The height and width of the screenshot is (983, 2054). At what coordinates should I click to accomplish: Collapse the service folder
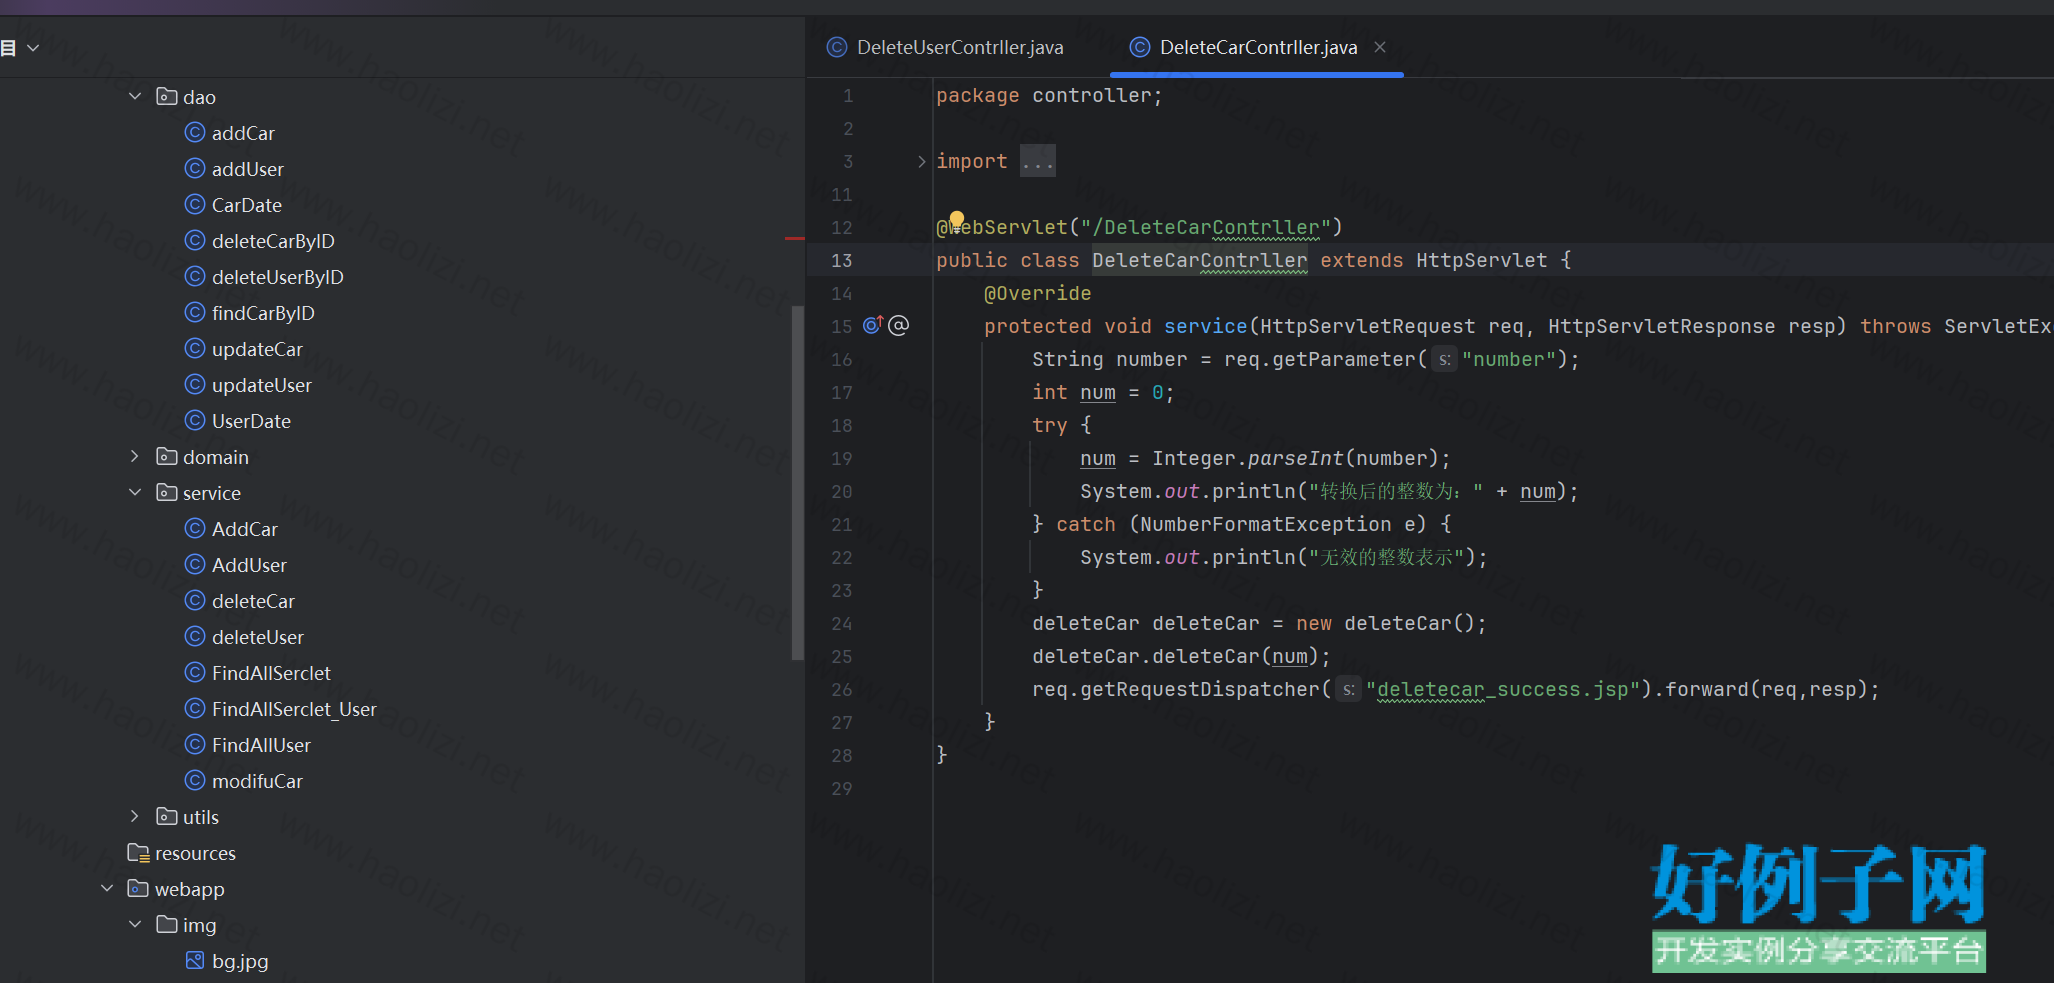click(x=135, y=493)
